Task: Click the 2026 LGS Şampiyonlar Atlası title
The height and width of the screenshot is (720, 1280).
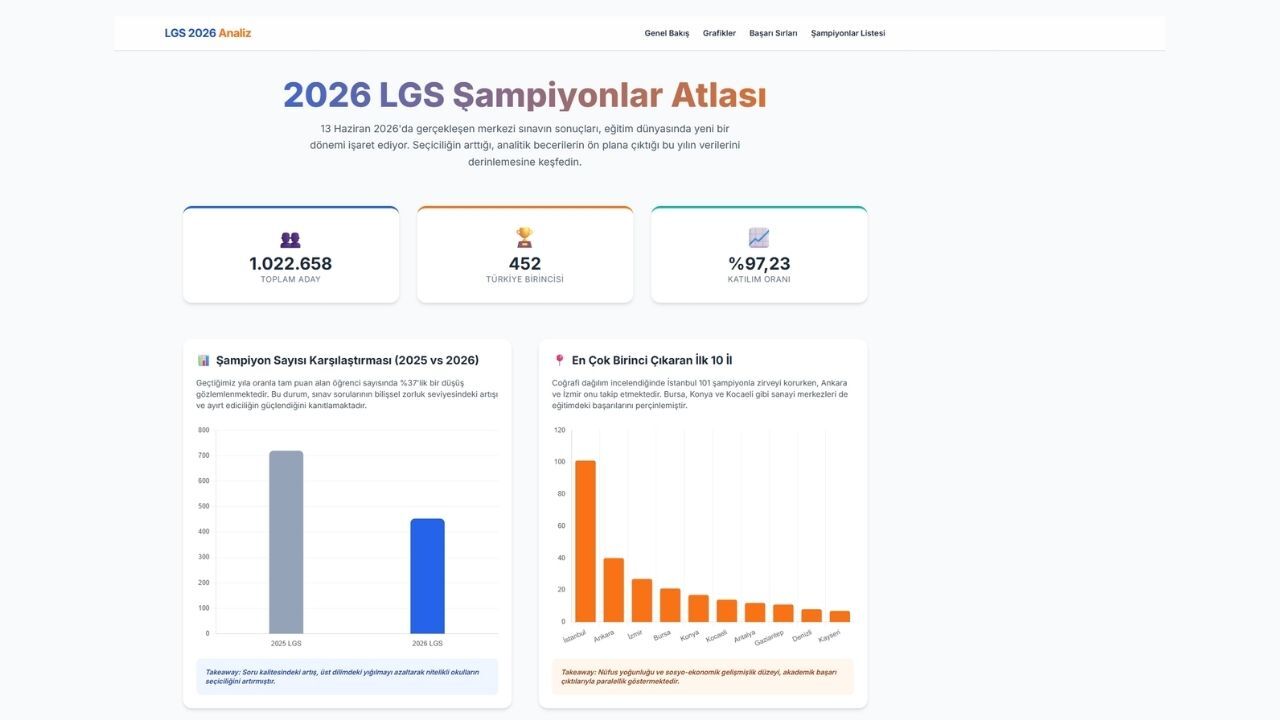Action: (525, 95)
